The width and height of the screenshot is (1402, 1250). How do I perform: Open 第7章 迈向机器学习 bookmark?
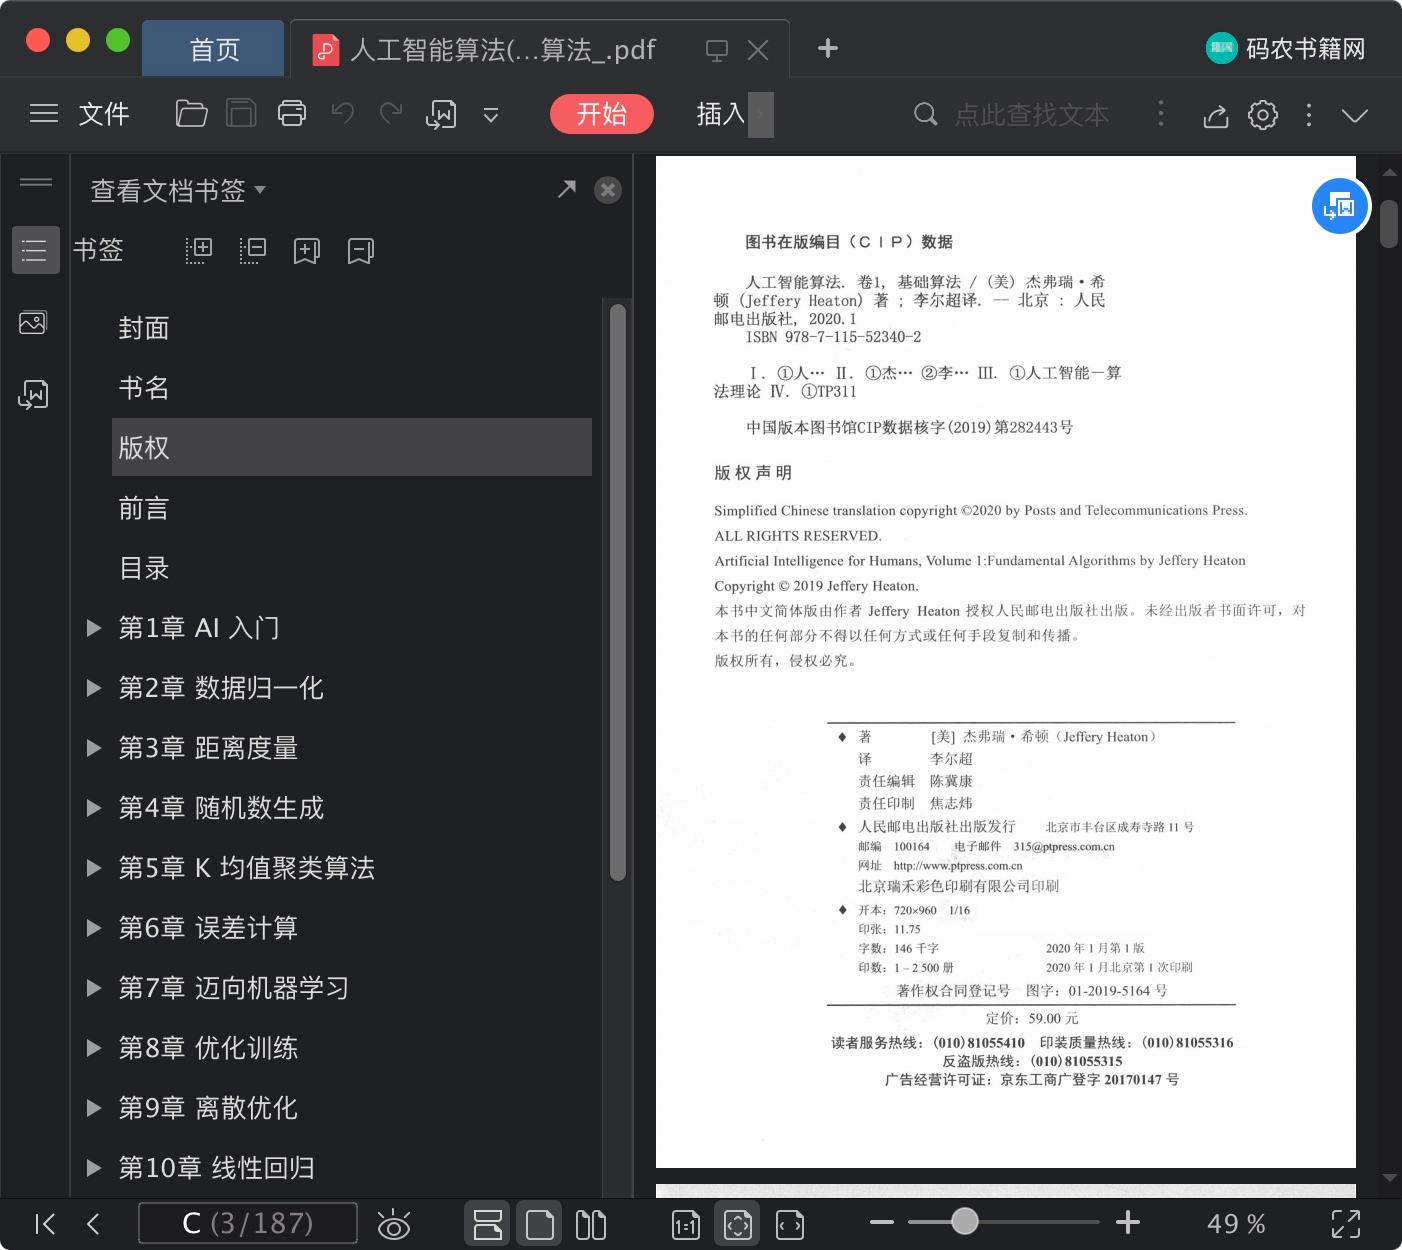coord(234,988)
